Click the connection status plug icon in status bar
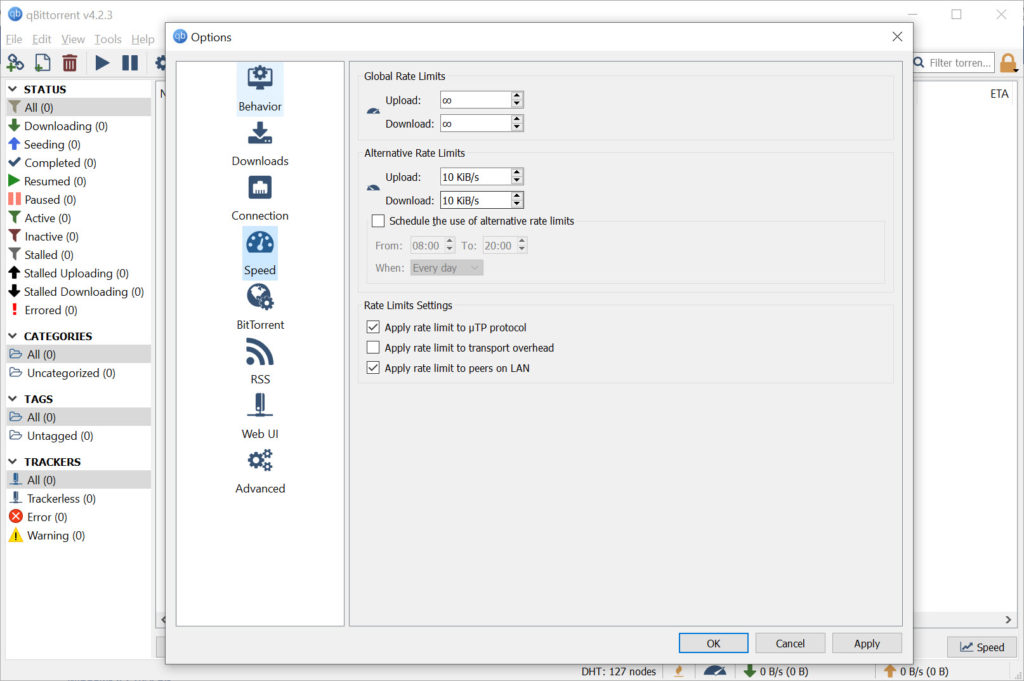The image size is (1024, 681). coord(679,671)
